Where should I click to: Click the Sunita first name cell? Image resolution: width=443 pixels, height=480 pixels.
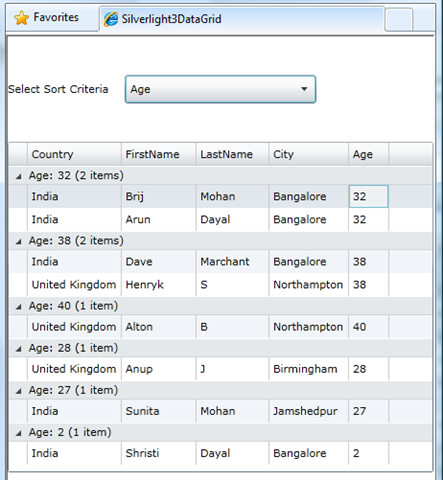(x=159, y=411)
